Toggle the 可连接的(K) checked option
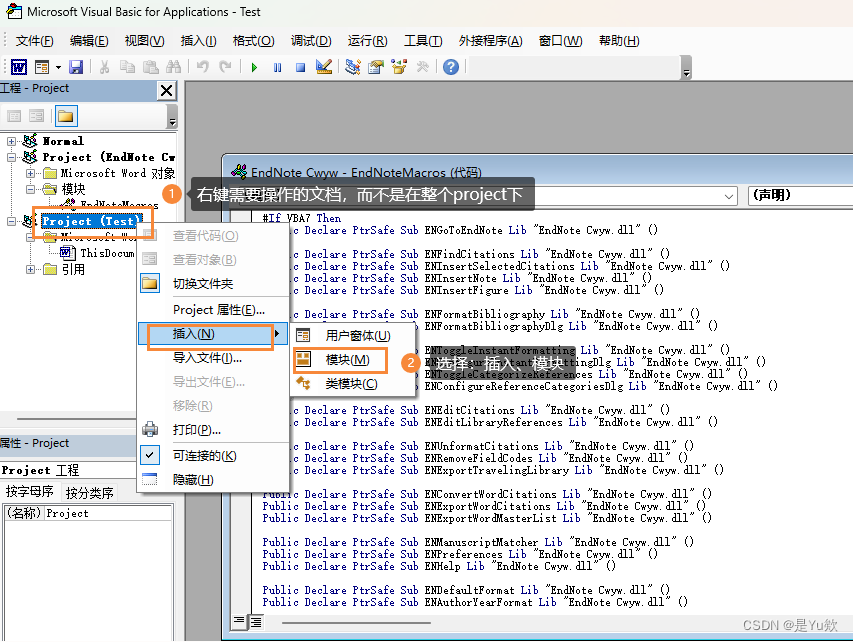 point(213,456)
